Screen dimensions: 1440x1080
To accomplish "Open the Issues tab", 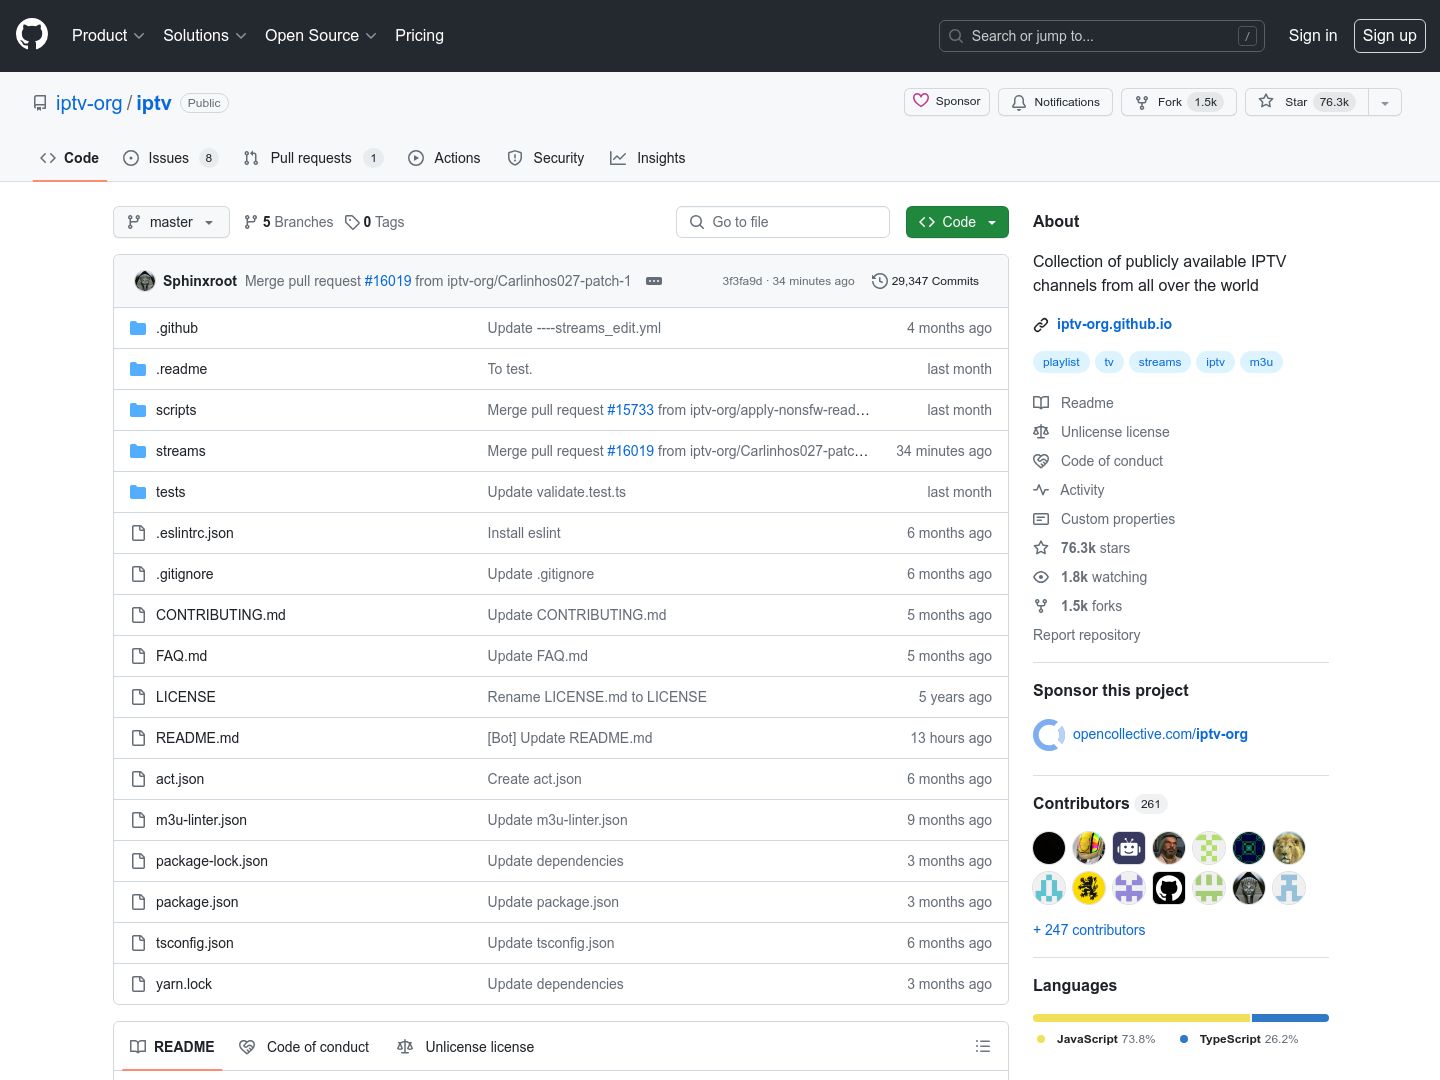I will click(168, 158).
